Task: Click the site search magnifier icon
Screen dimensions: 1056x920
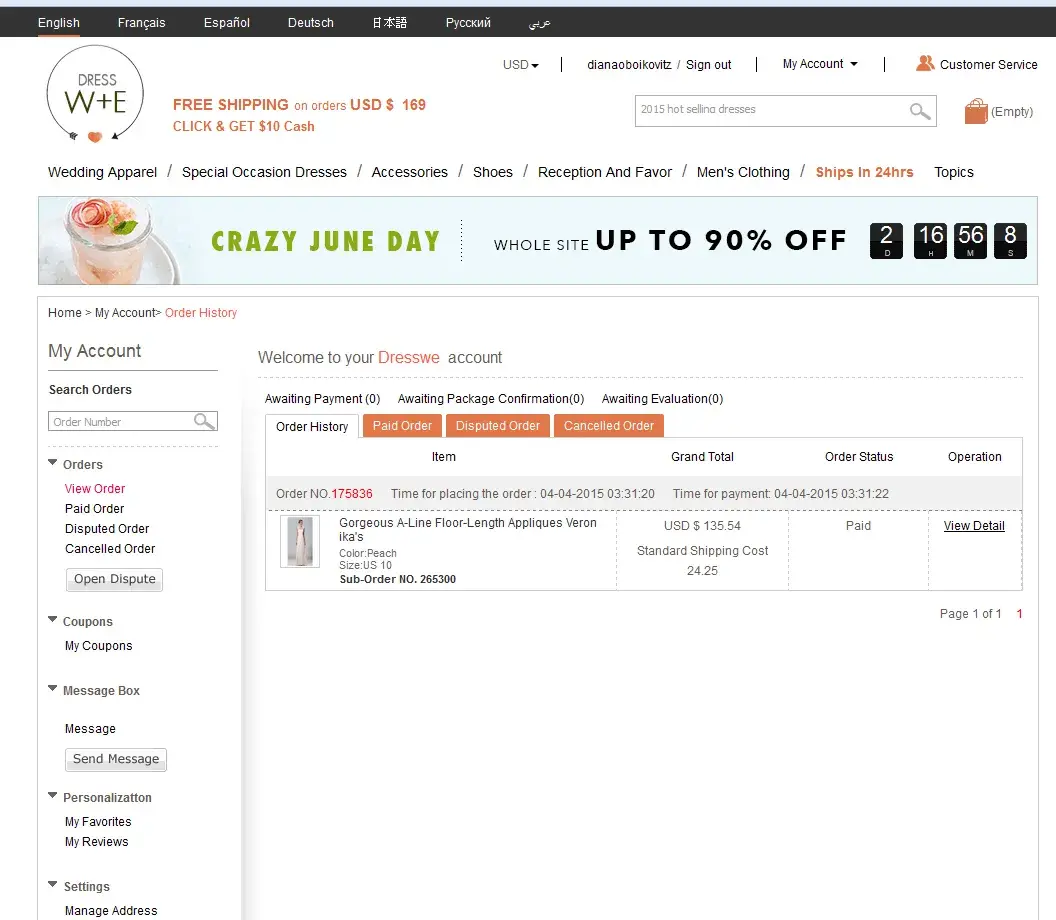Action: point(919,110)
